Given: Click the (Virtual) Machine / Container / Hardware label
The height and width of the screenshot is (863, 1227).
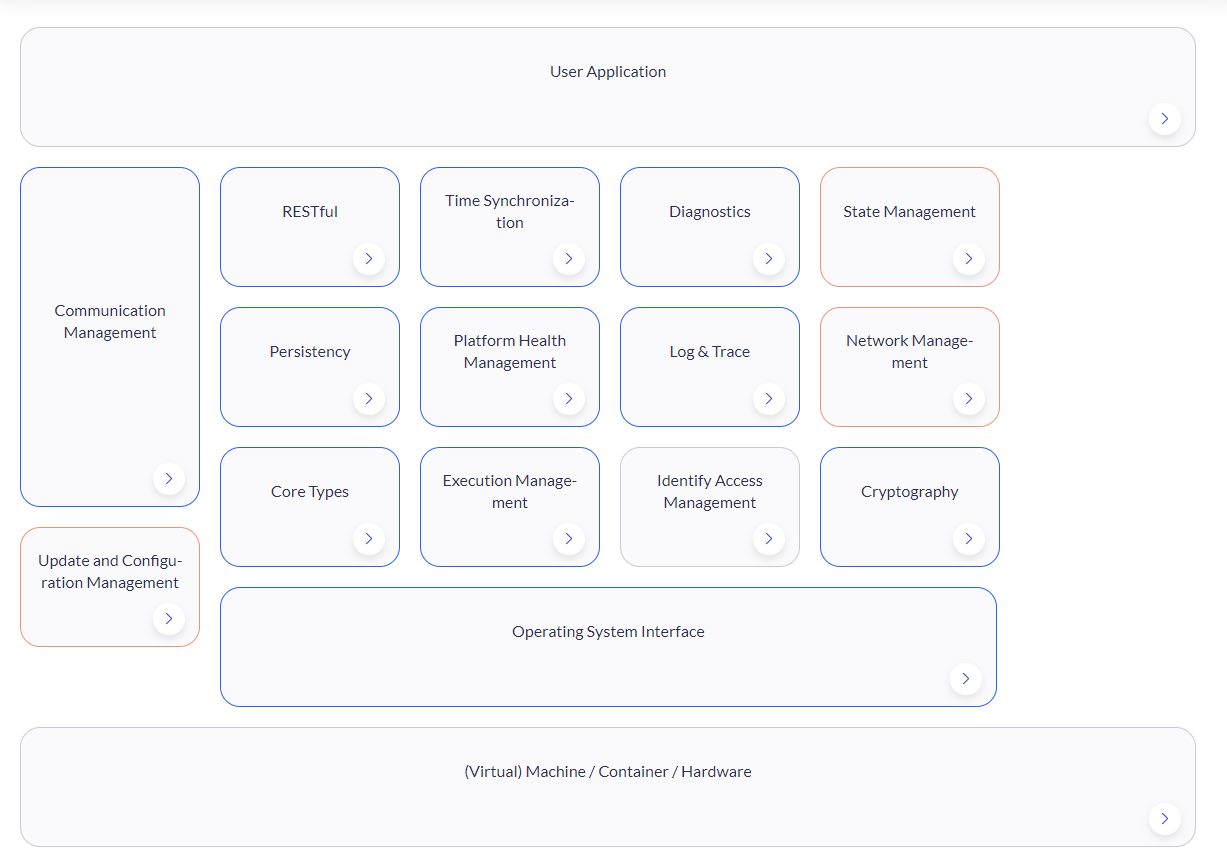Looking at the screenshot, I should pyautogui.click(x=608, y=772).
